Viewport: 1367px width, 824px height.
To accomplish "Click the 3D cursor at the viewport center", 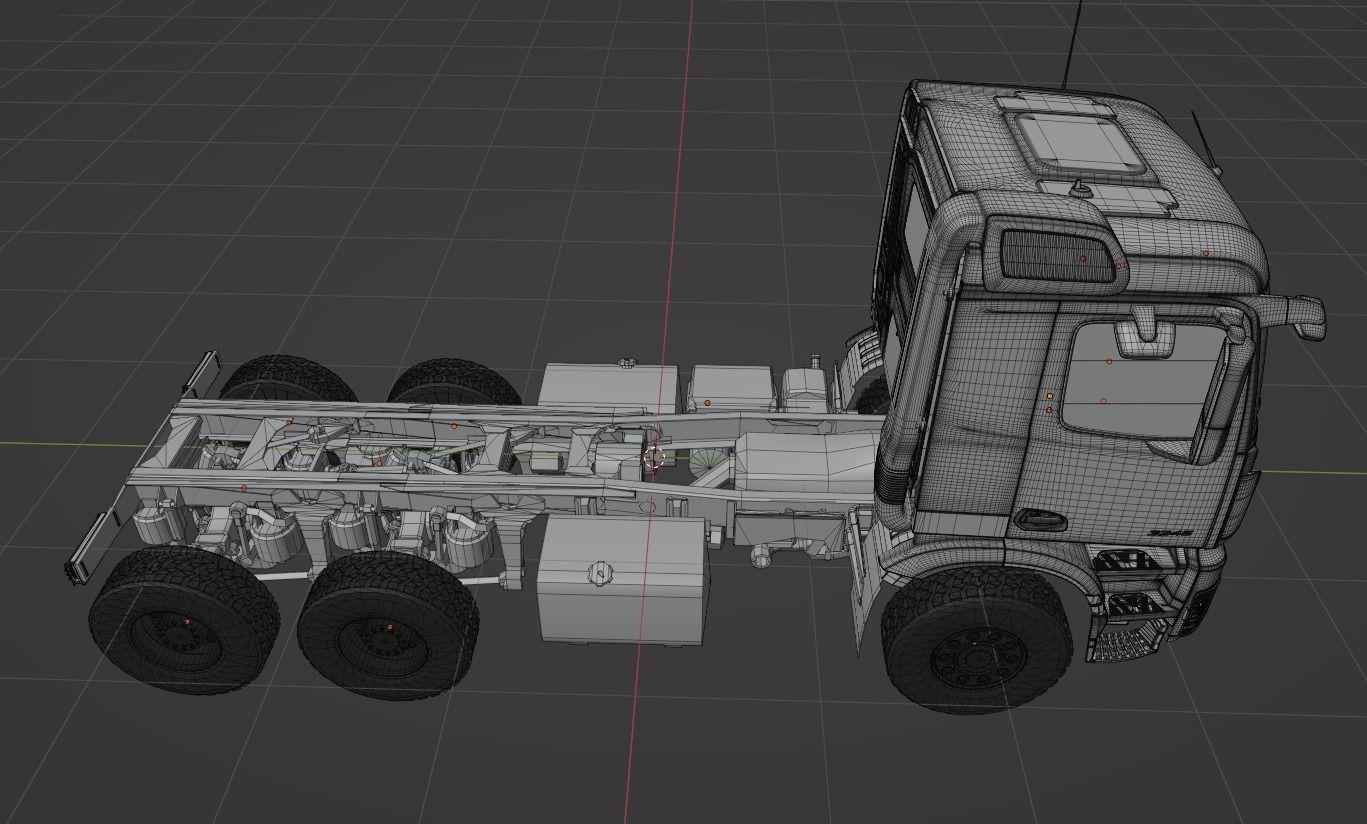I will click(x=657, y=459).
